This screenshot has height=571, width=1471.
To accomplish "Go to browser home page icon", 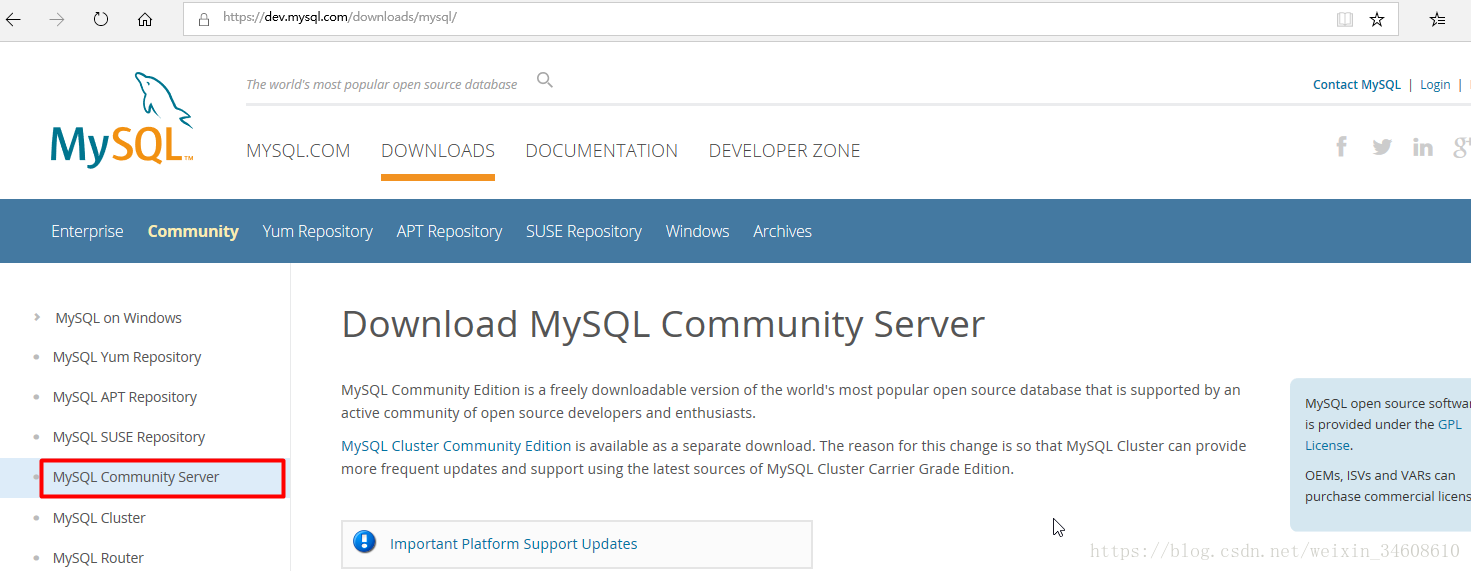I will 145,19.
